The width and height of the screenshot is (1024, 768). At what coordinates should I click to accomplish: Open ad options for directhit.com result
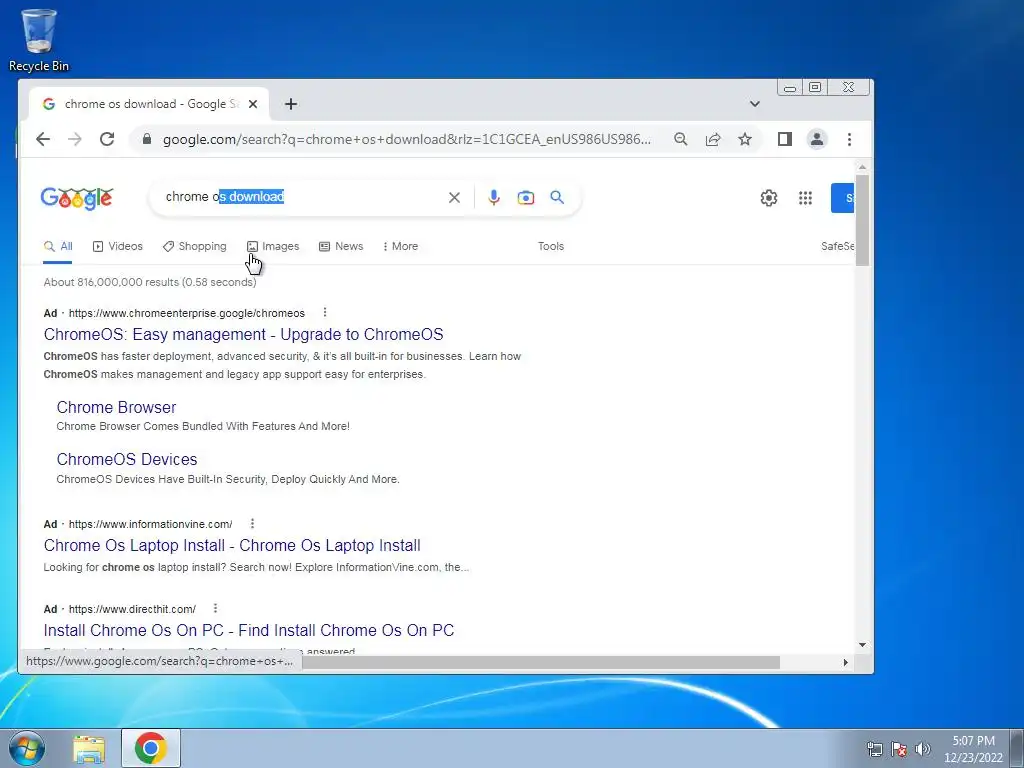tap(215, 608)
